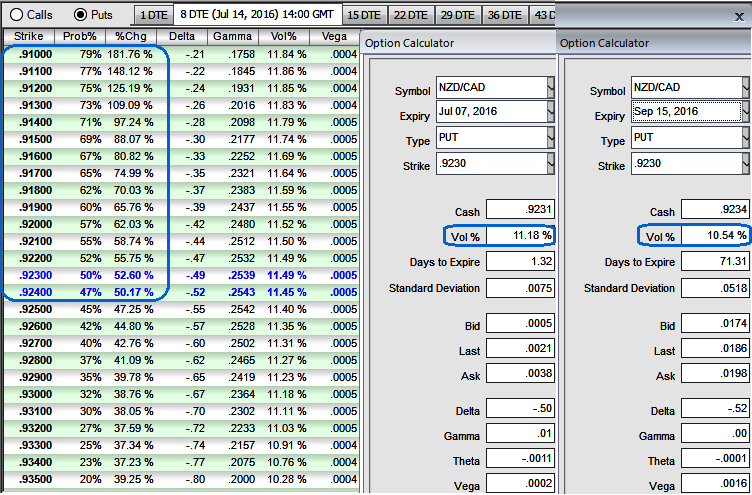752x495 pixels.
Task: Switch to the 1 DTE tab
Action: (x=153, y=16)
